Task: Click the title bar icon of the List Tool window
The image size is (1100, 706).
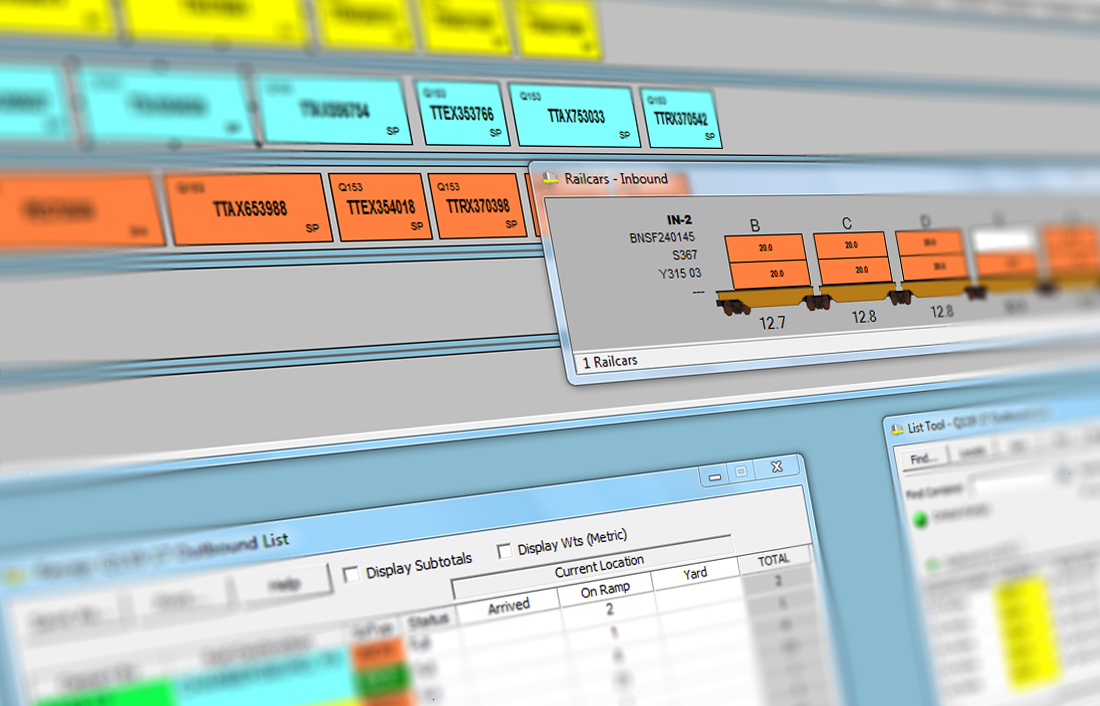Action: (897, 428)
